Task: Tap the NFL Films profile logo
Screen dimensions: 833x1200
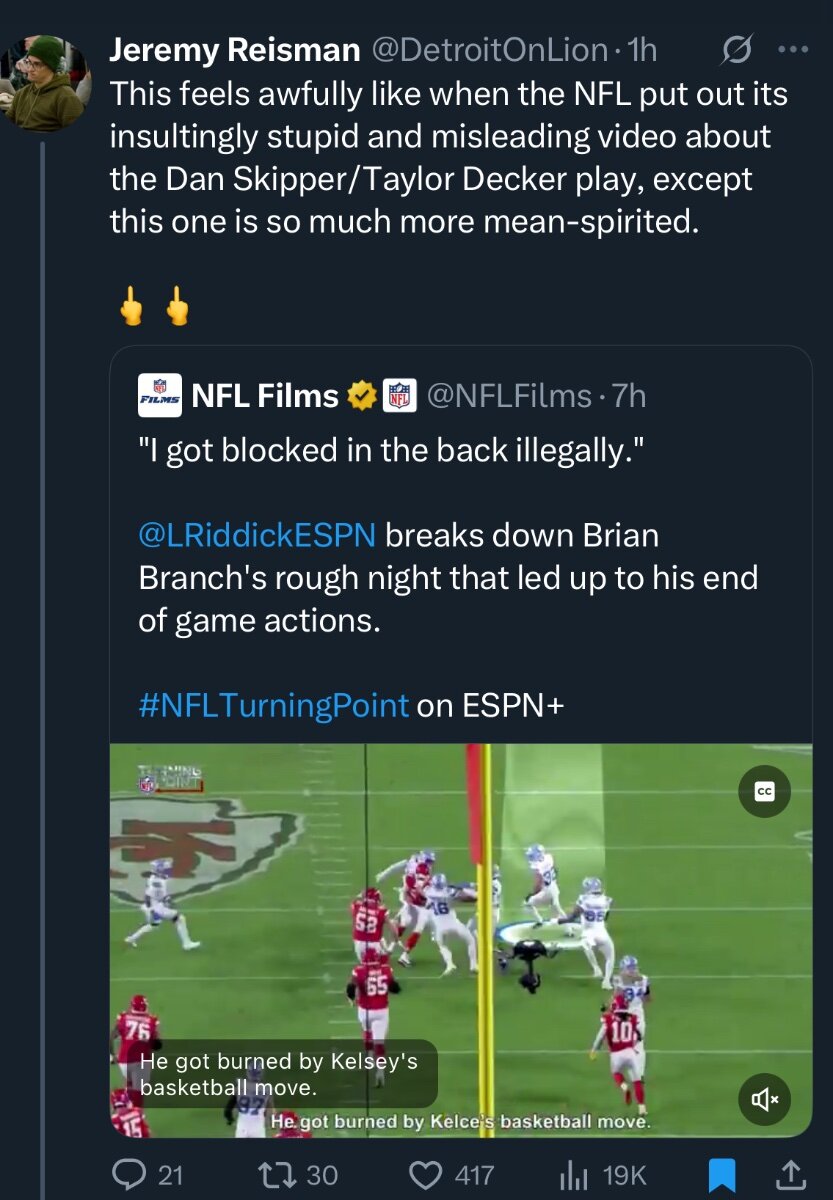Action: pyautogui.click(x=159, y=396)
